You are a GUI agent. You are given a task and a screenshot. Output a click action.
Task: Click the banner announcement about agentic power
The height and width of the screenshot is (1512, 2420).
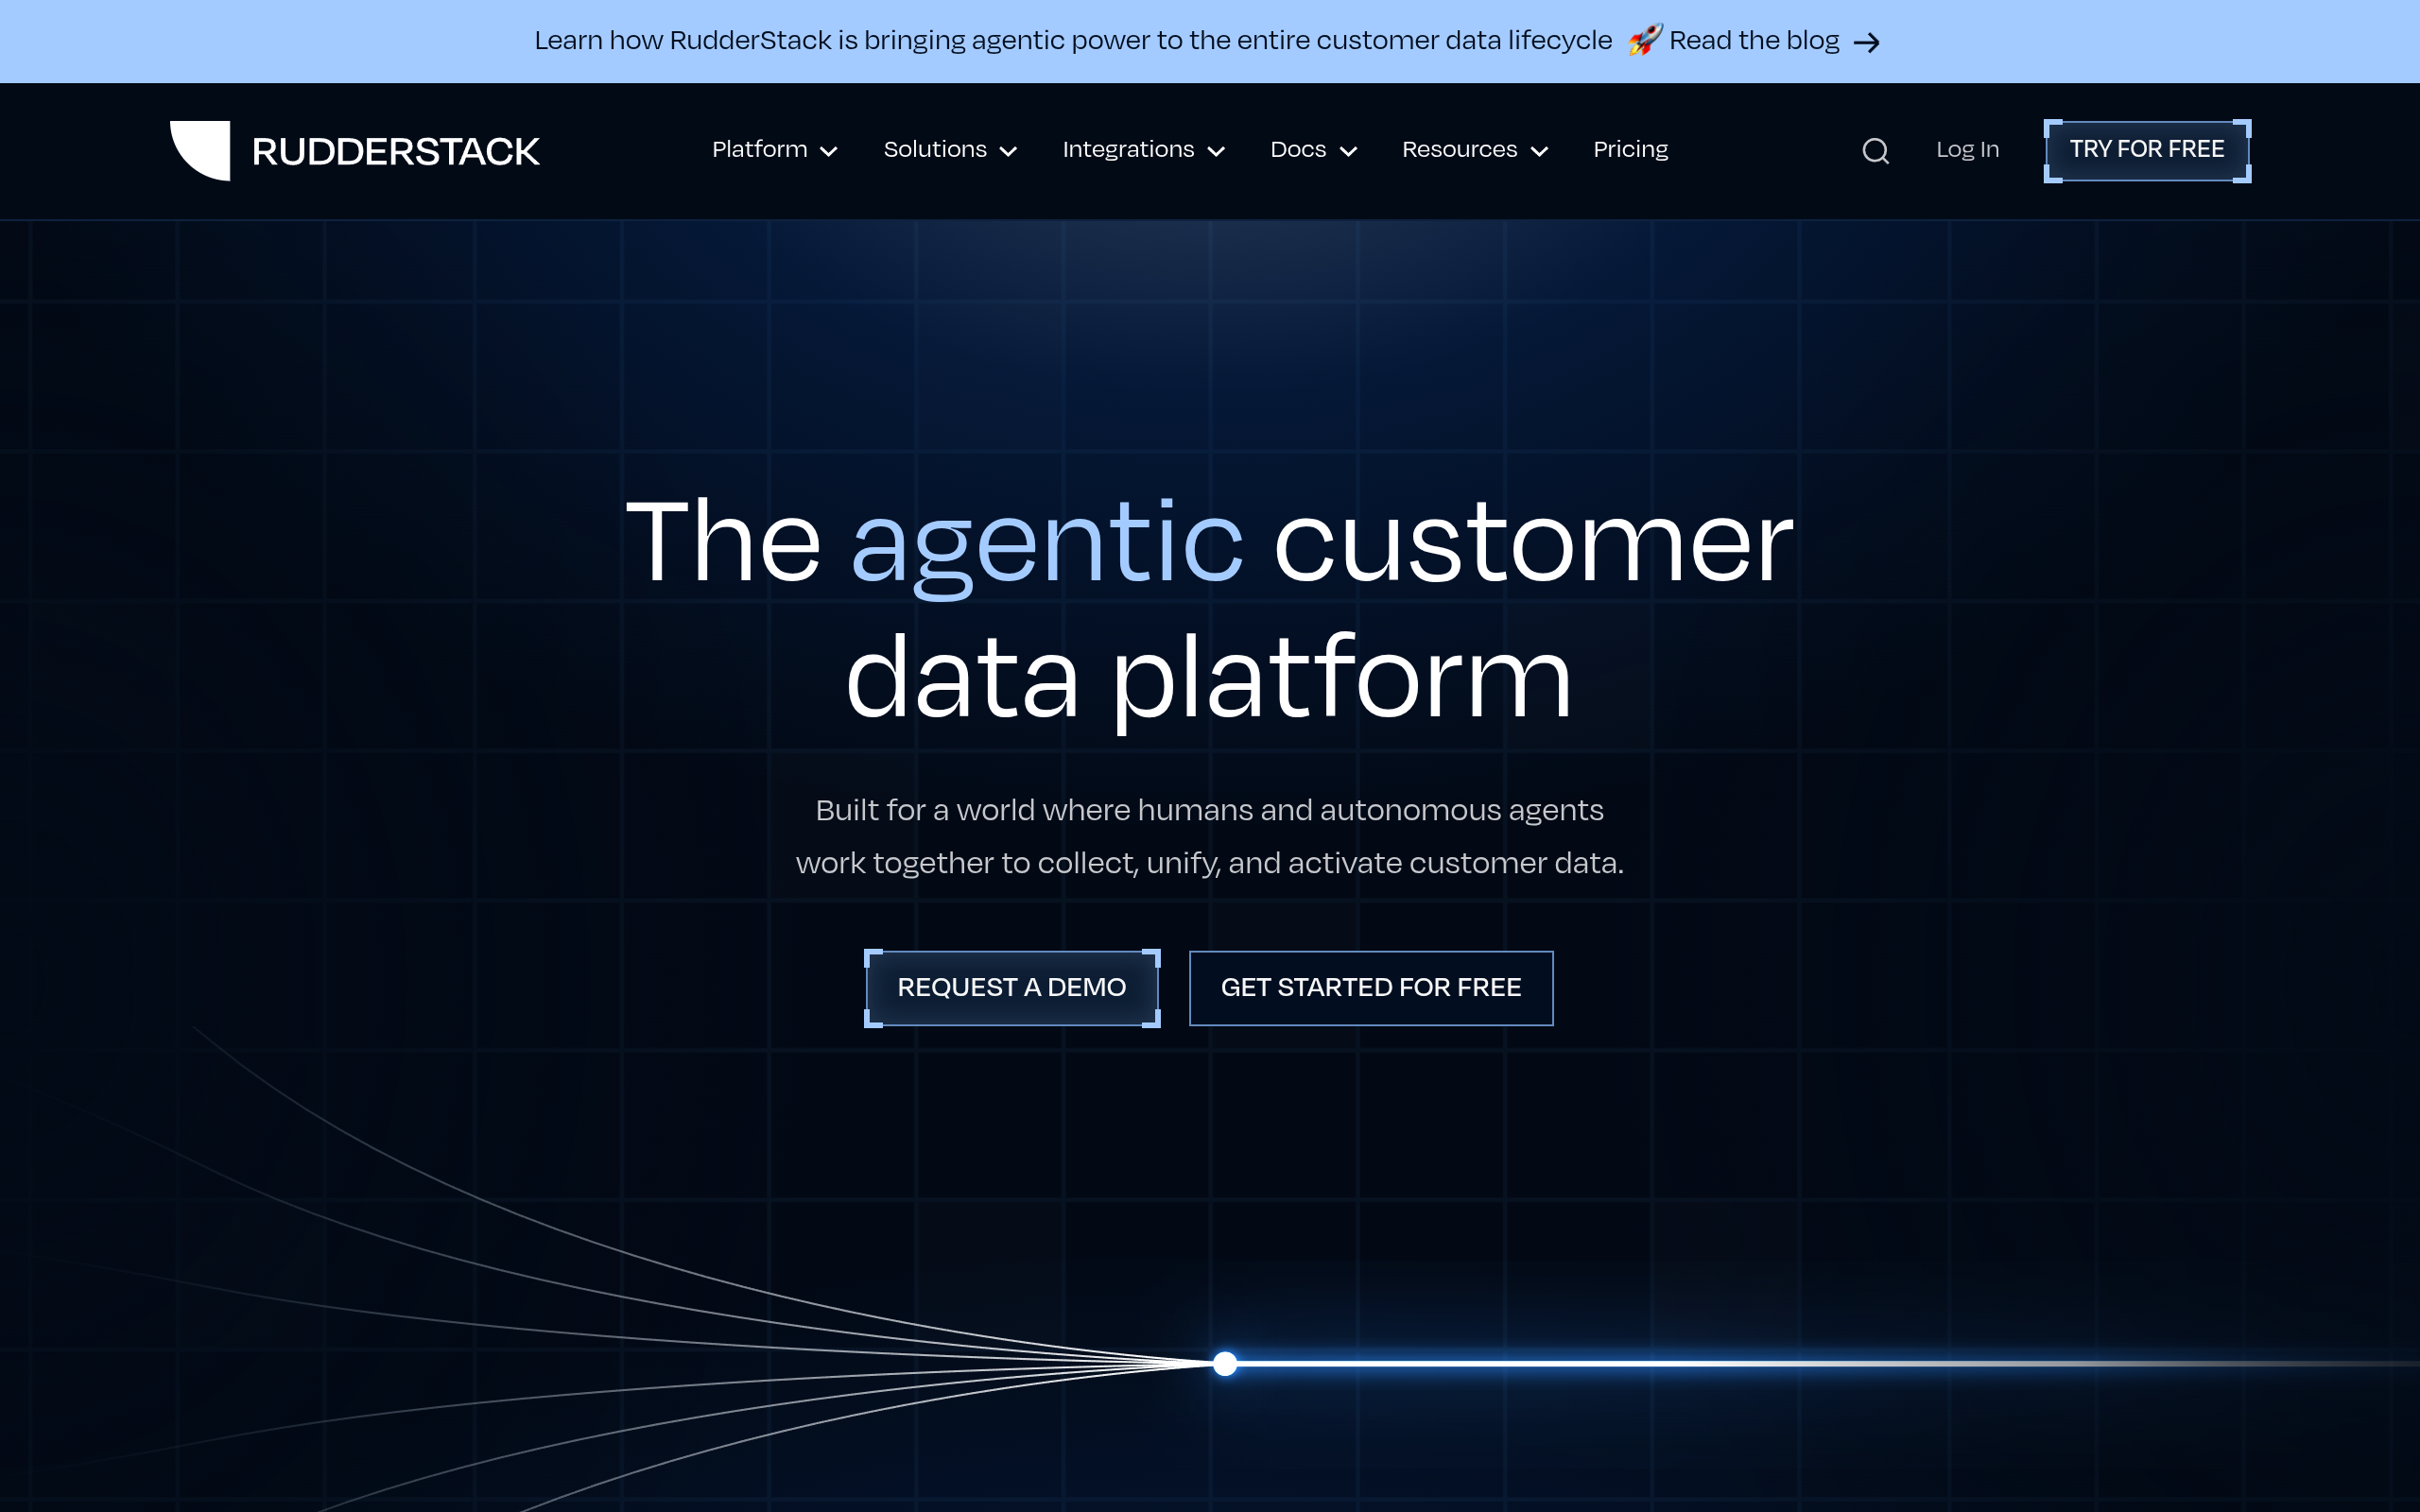pyautogui.click(x=1073, y=40)
